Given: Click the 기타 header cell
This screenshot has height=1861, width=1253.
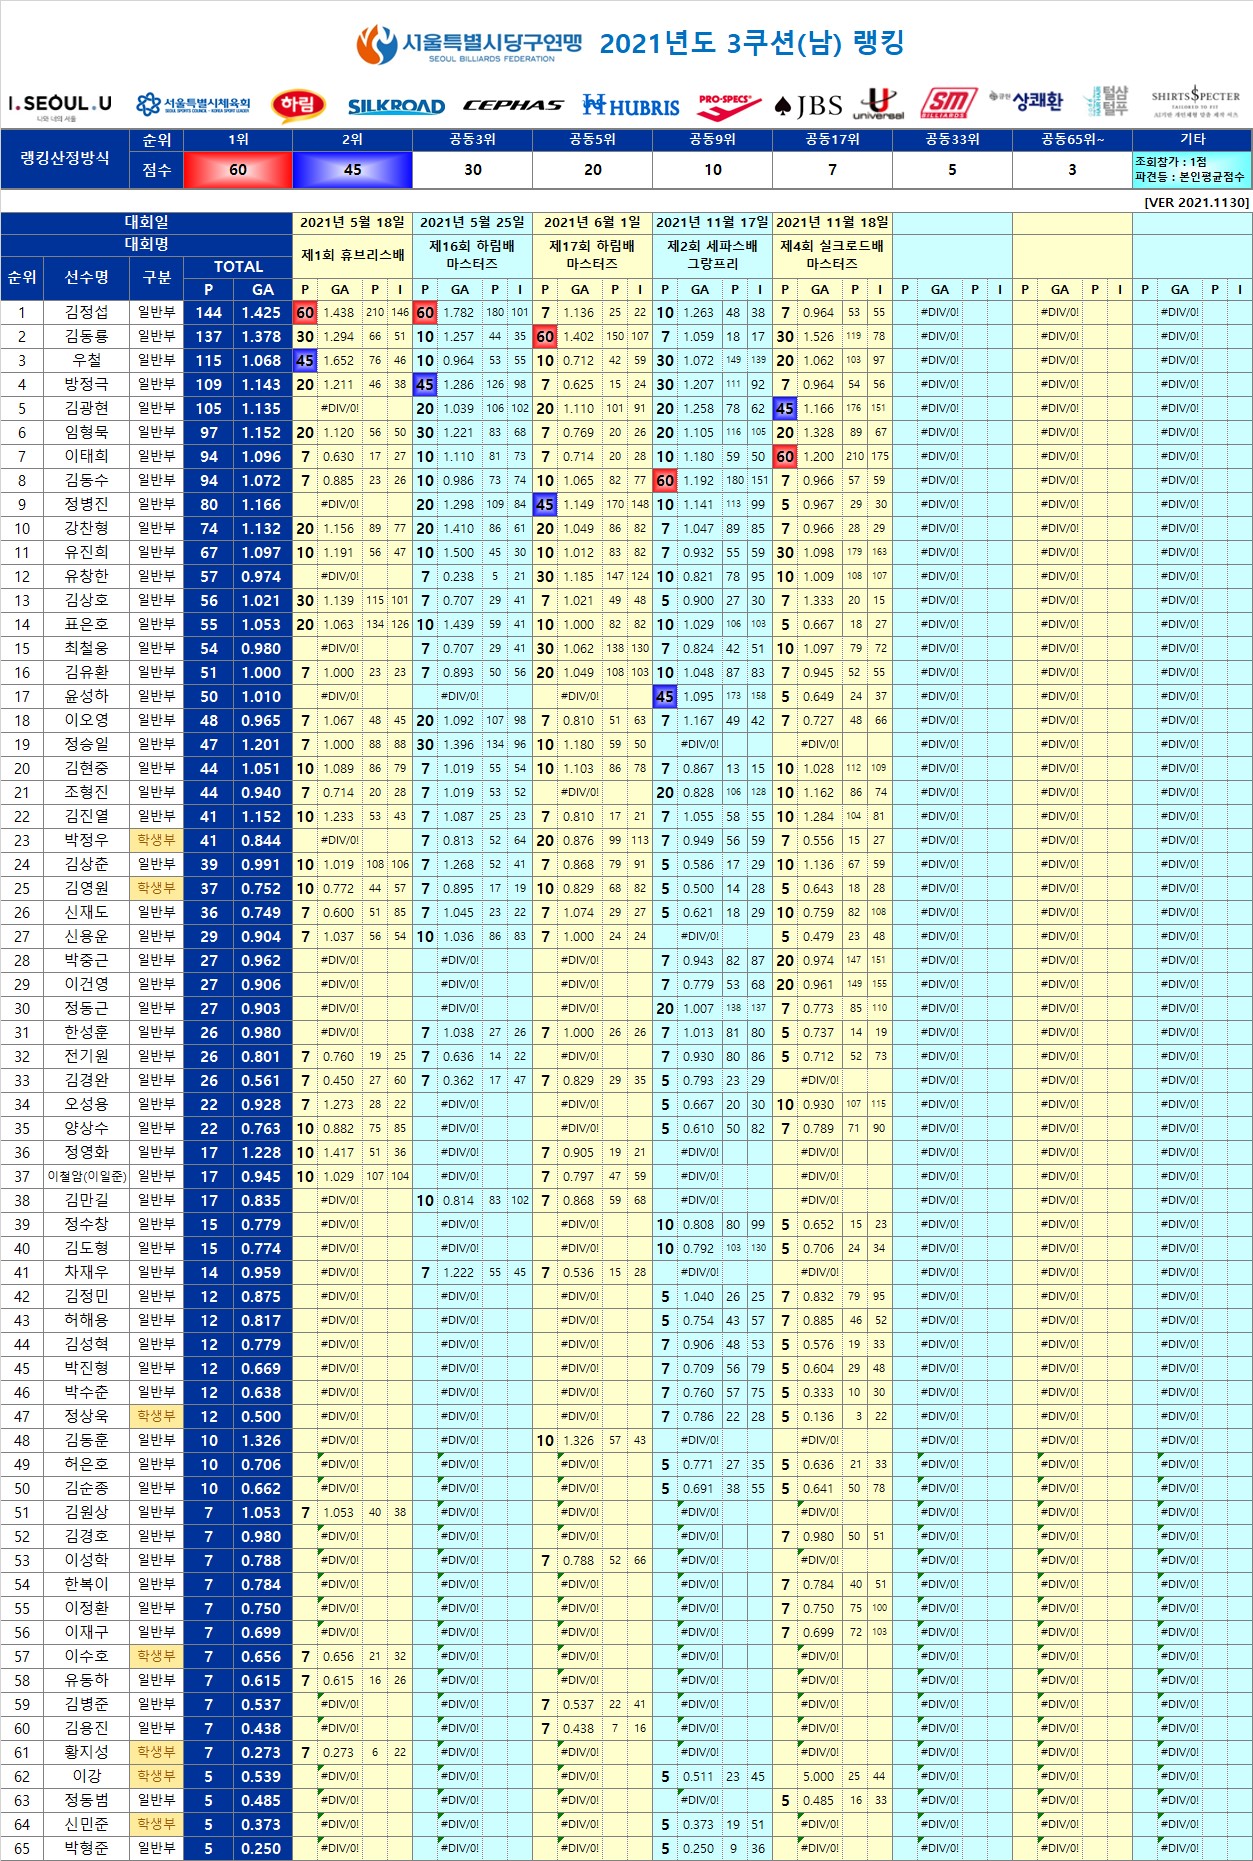Looking at the screenshot, I should pos(1192,140).
